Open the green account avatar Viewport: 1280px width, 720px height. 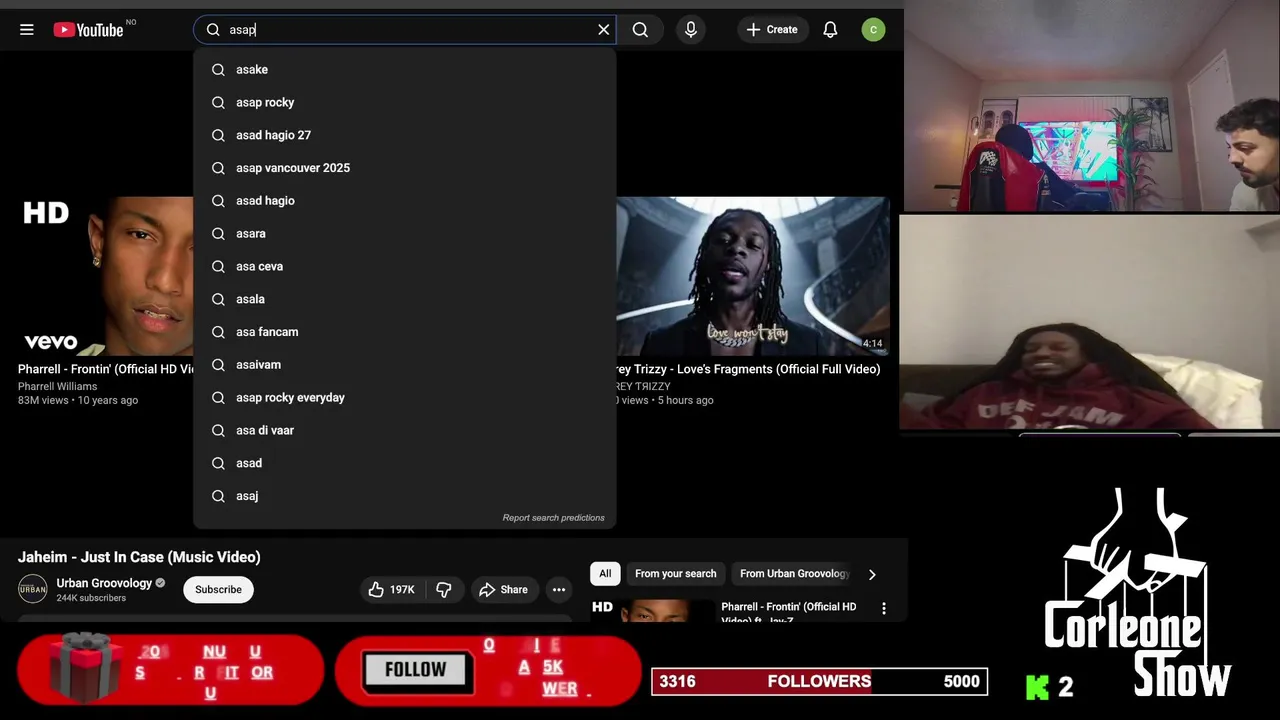pyautogui.click(x=873, y=30)
